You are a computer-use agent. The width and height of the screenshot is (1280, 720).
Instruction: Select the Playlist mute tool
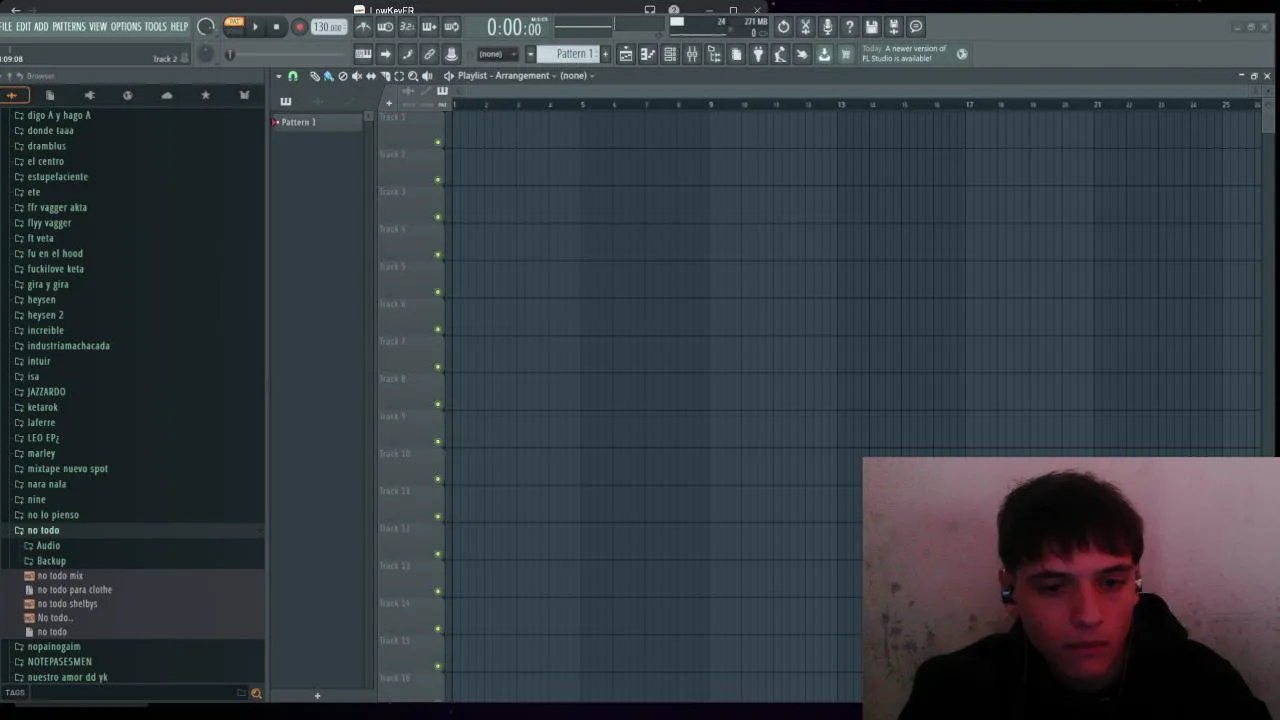[356, 76]
